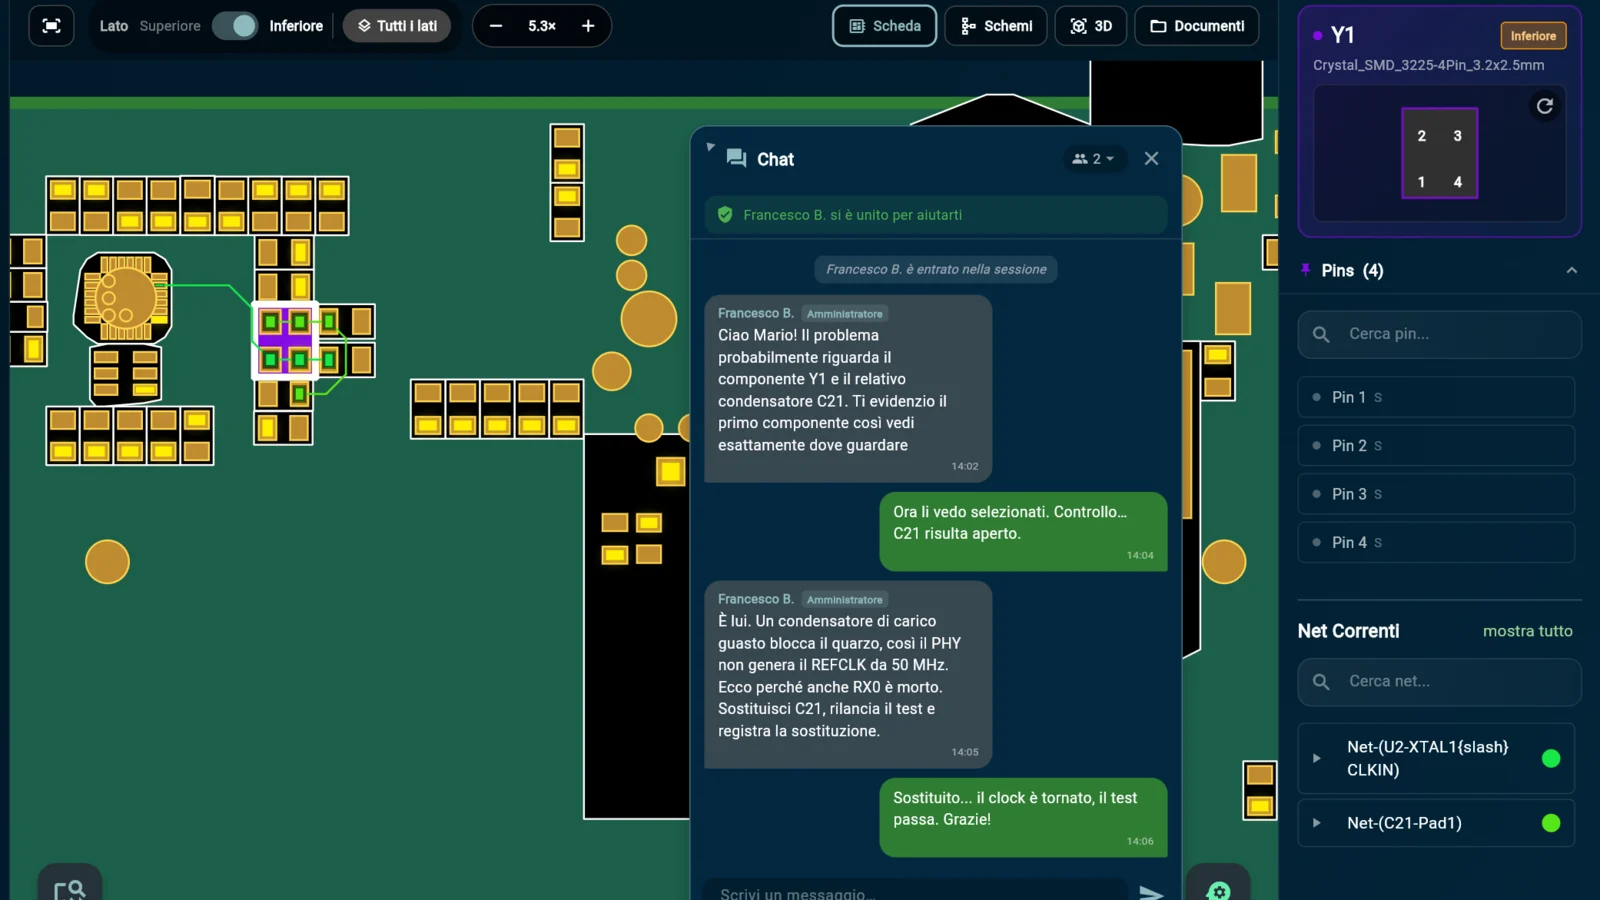Click the mostra tutto link
Viewport: 1600px width, 900px height.
tap(1527, 631)
